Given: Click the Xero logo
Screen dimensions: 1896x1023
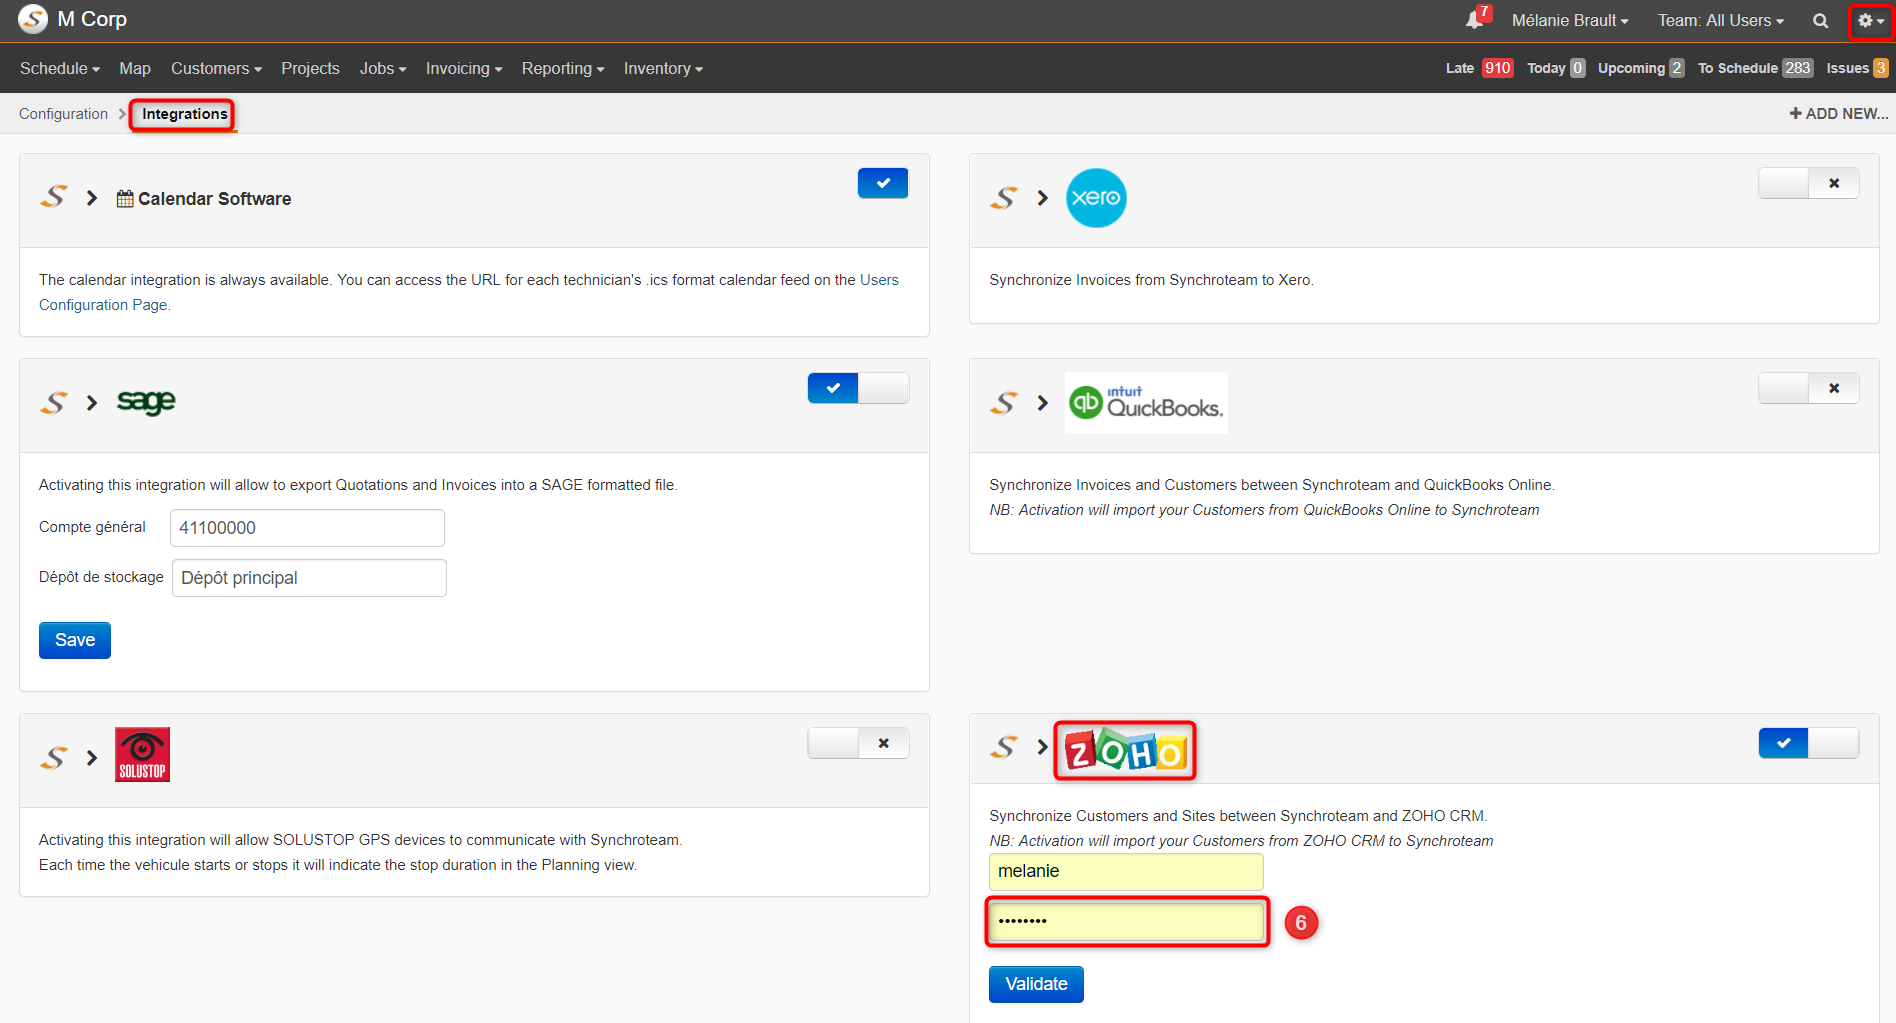Looking at the screenshot, I should (x=1096, y=198).
